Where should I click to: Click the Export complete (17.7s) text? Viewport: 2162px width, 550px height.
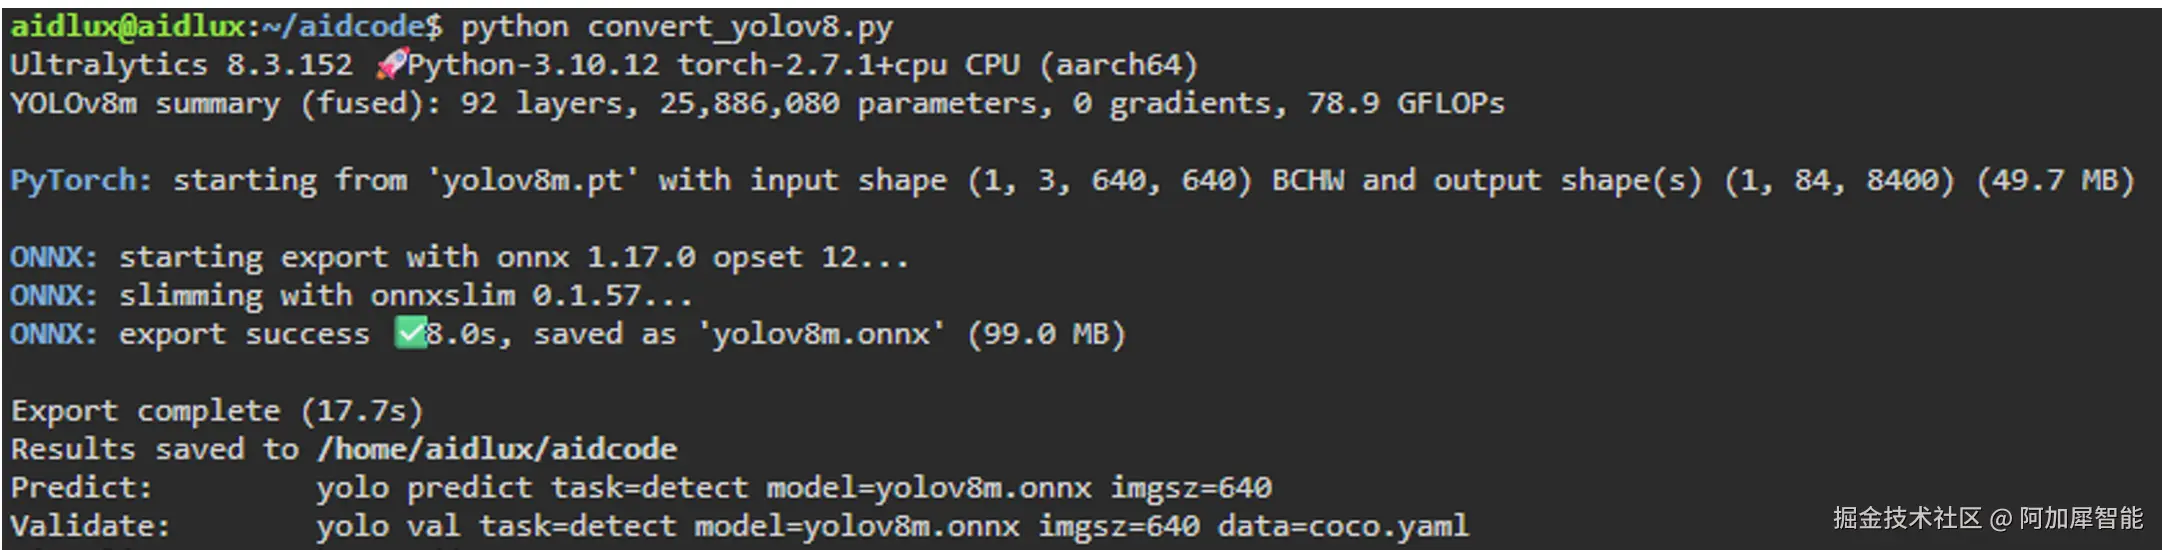pos(217,410)
